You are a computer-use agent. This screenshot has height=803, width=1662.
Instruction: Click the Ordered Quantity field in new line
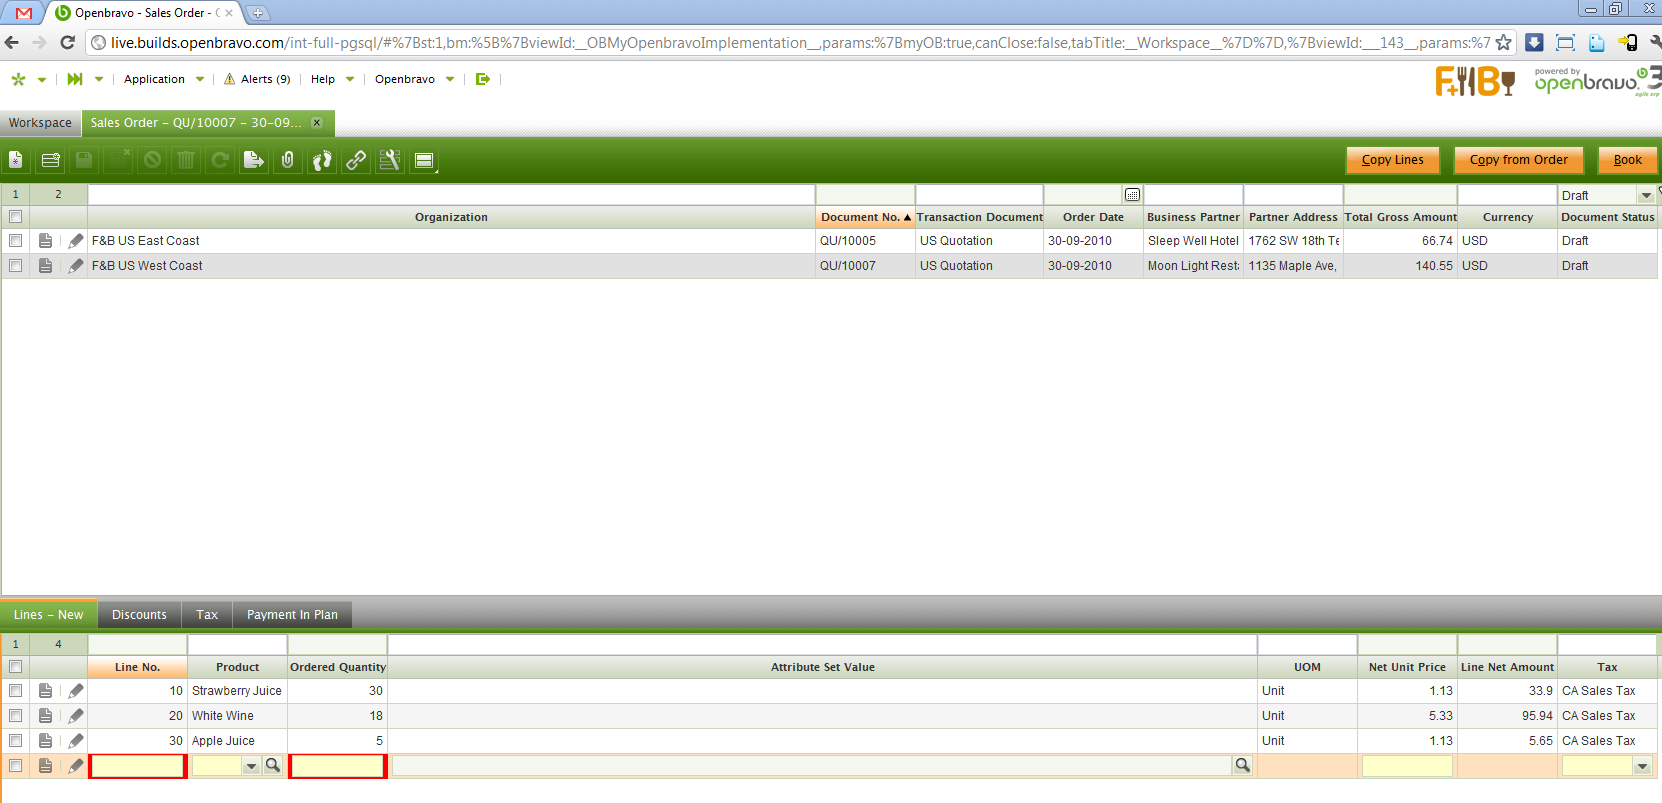[337, 766]
